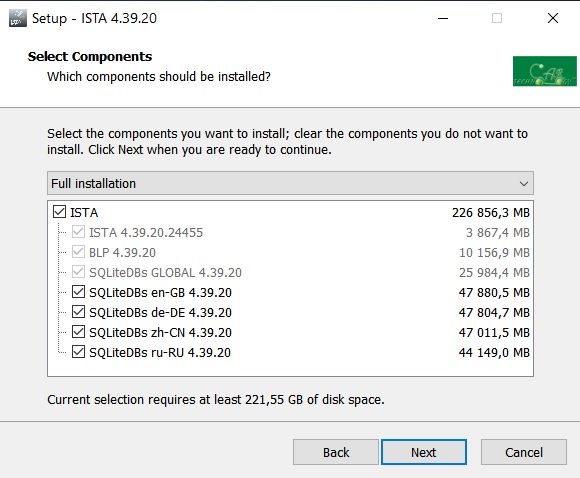Uncheck the top-level ISTA checkbox
The width and height of the screenshot is (580, 478).
(x=60, y=212)
